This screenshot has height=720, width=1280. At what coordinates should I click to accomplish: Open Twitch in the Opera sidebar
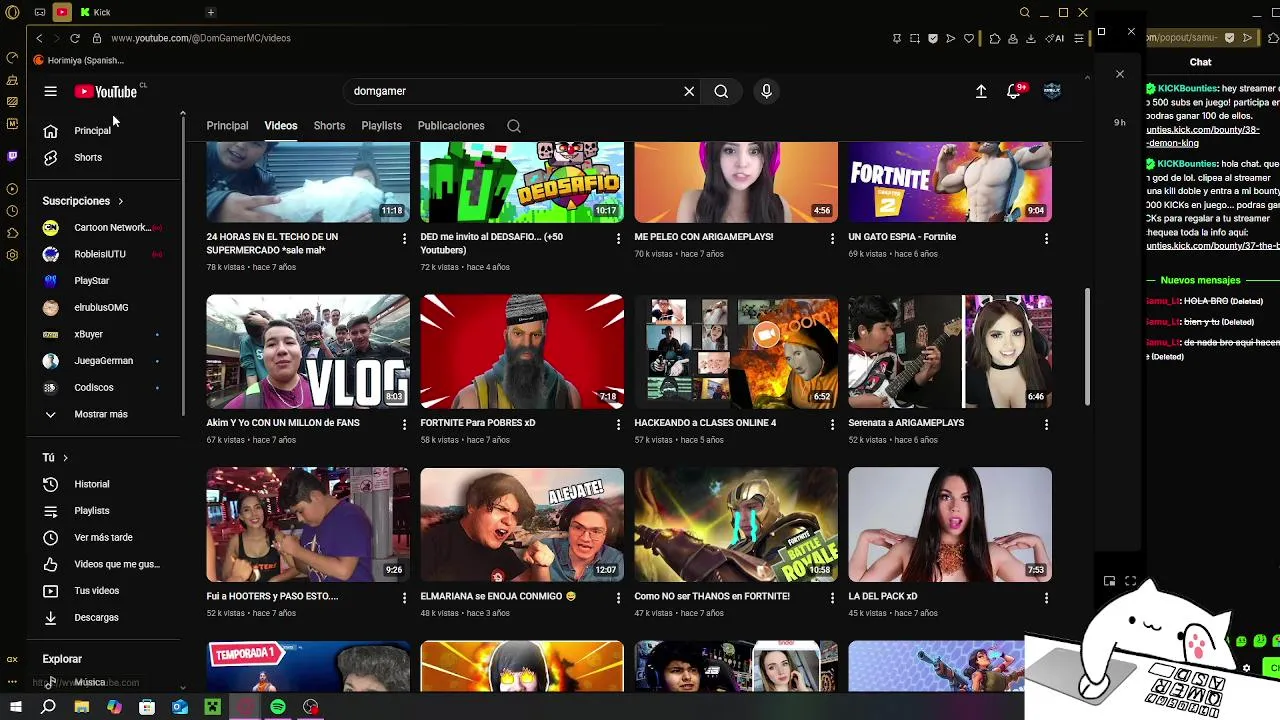[x=12, y=156]
